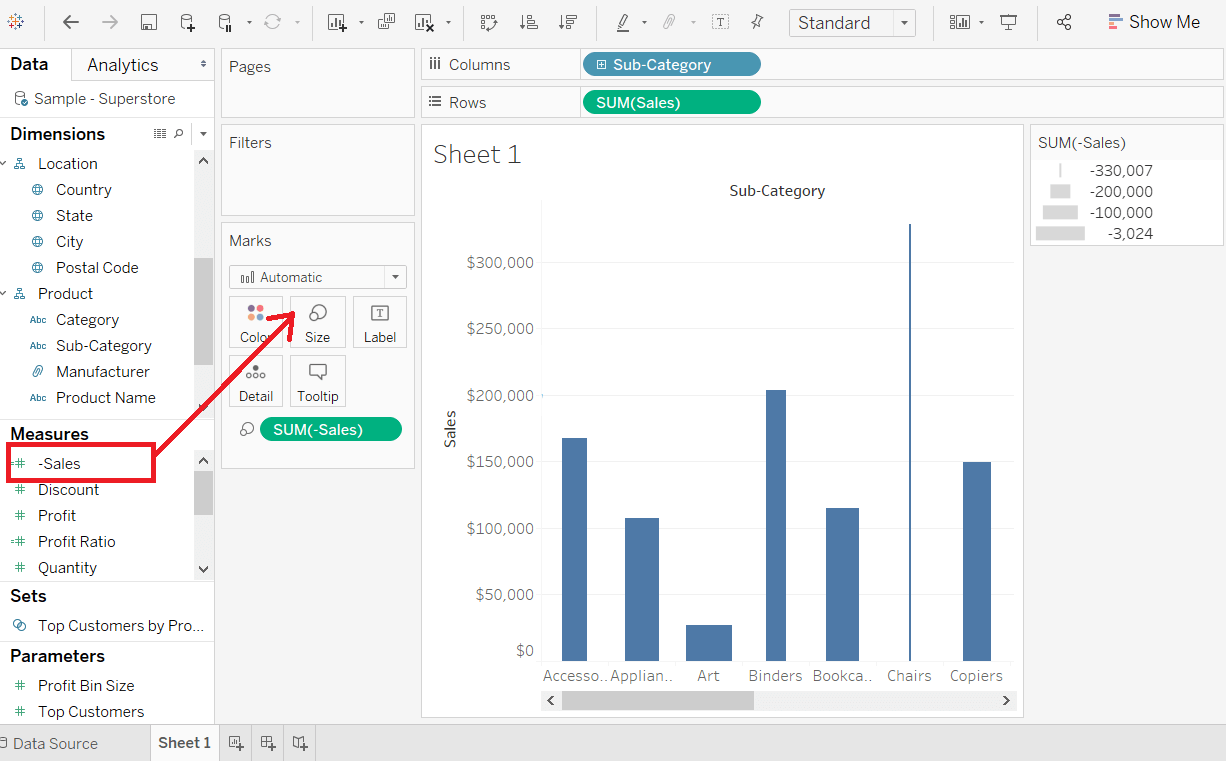The height and width of the screenshot is (761, 1226).
Task: Click the SUM(-Sales) pill on Marks card
Action: [331, 430]
